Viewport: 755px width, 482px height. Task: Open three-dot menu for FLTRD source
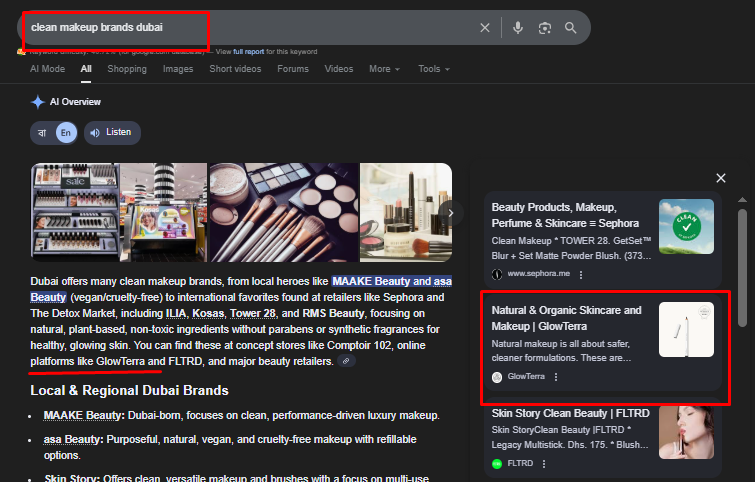544,464
